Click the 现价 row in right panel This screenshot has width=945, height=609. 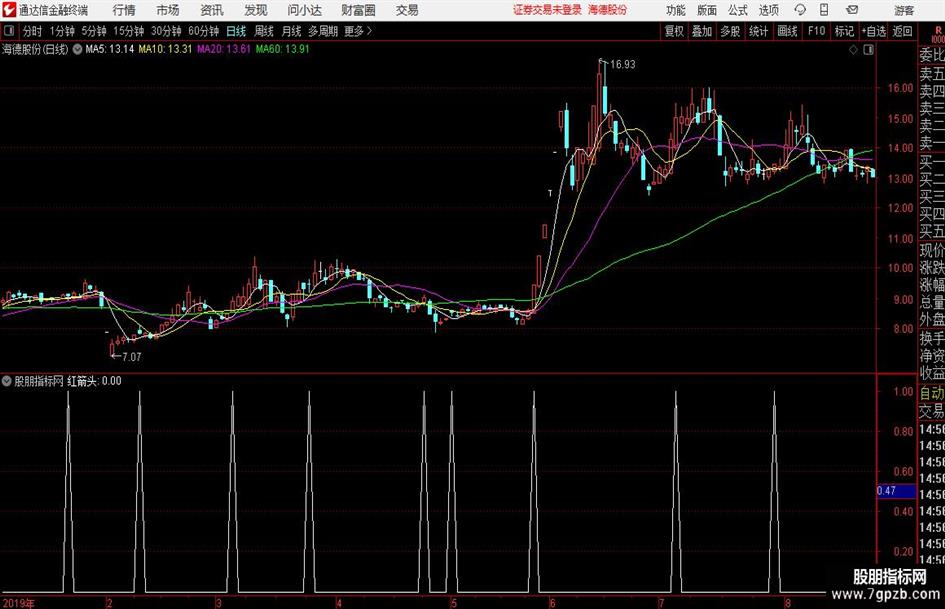[x=932, y=250]
